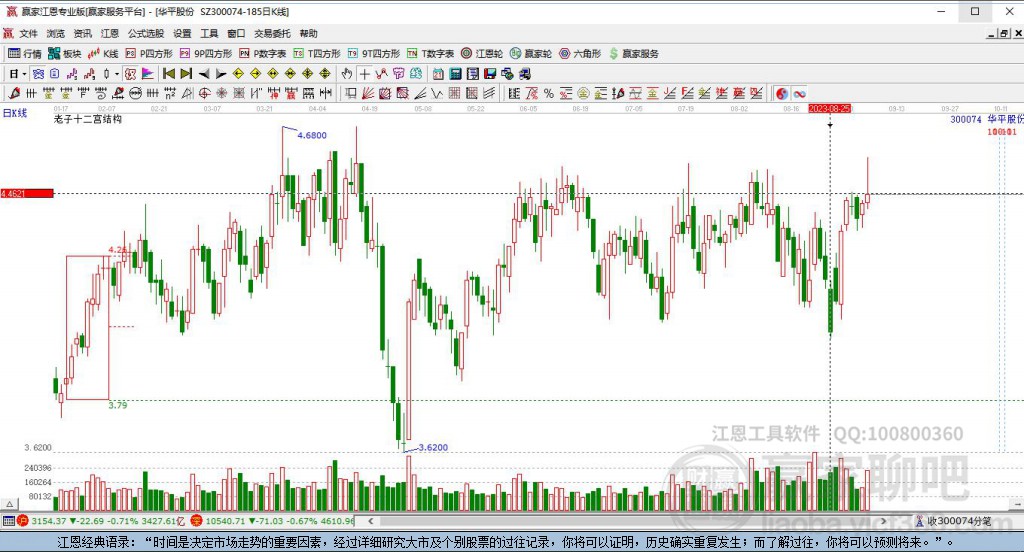Viewport: 1024px width, 552px height.
Task: Open the 六角形 hexagon tool
Action: click(580, 54)
